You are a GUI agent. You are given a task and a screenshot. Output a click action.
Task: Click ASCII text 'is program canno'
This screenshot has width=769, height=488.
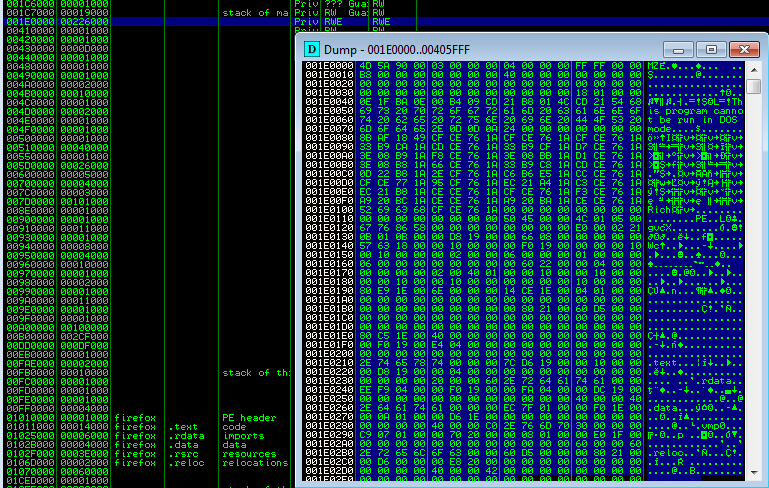[x=695, y=111]
